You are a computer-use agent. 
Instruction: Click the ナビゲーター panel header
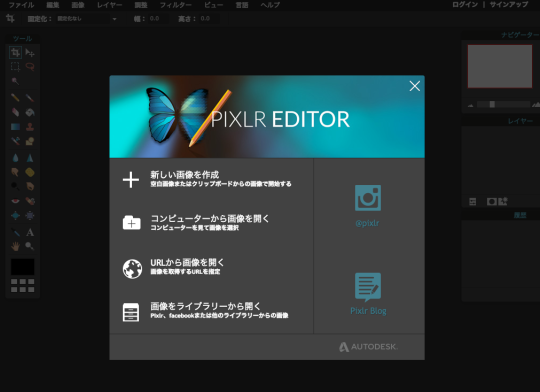pos(519,35)
